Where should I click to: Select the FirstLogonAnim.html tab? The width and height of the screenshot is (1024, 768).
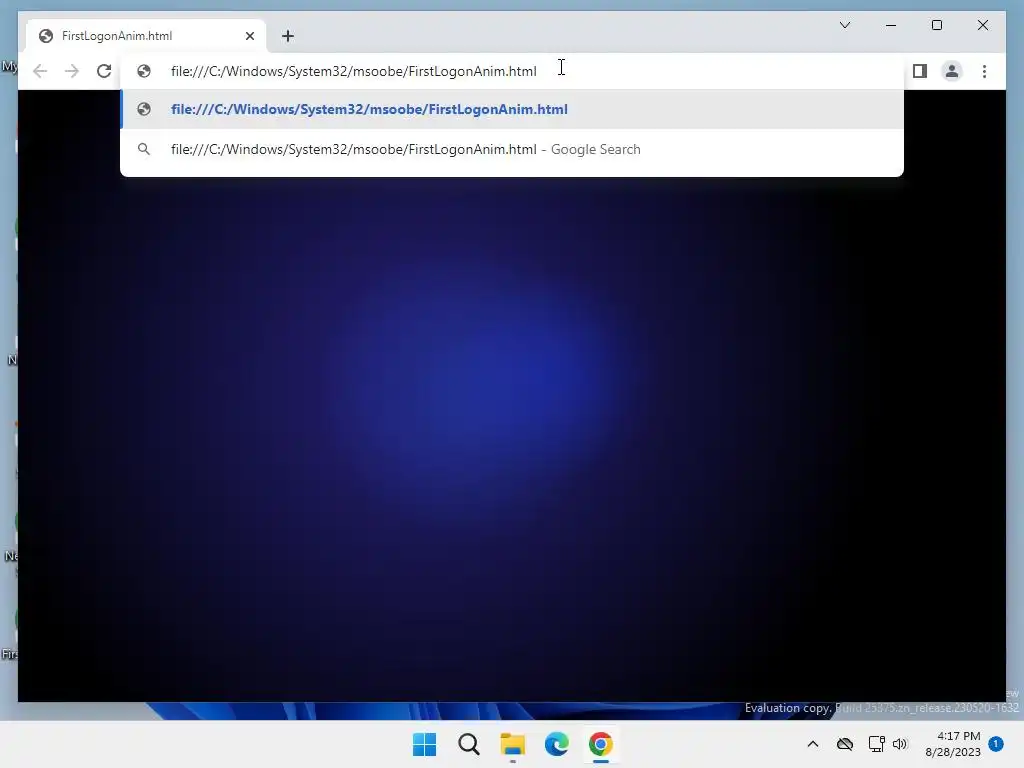click(146, 36)
